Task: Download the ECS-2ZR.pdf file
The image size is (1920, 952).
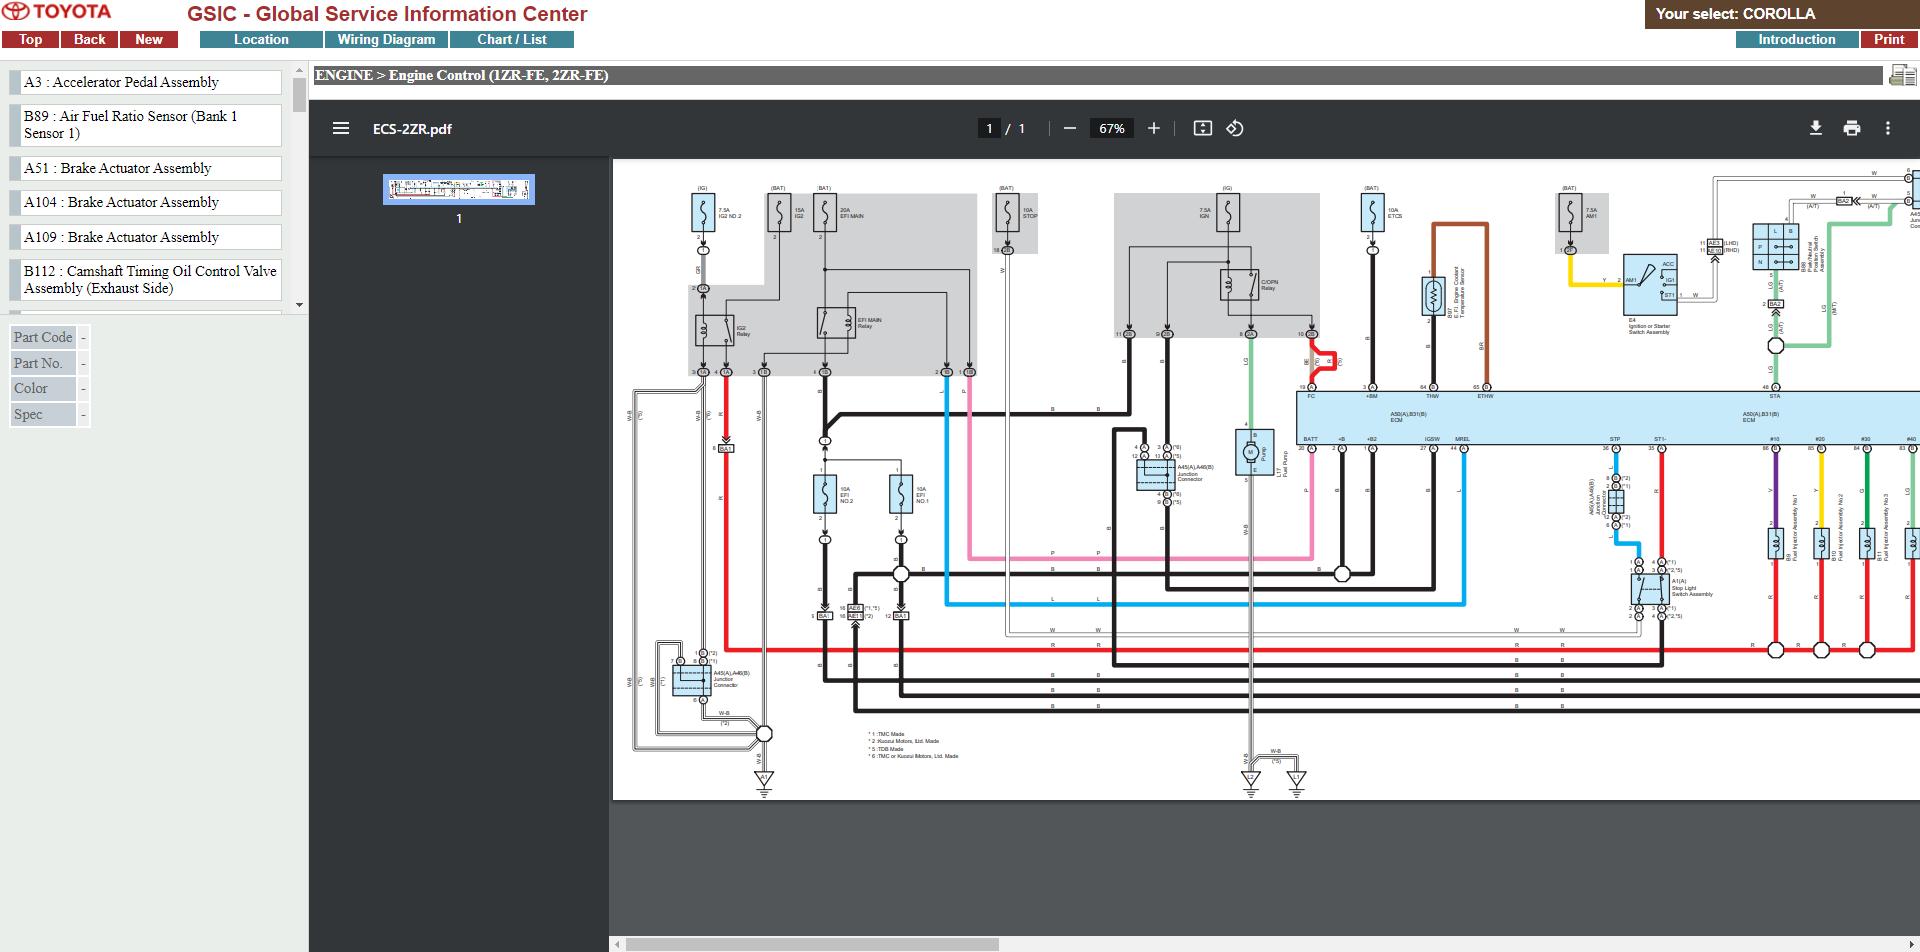Action: [1816, 128]
